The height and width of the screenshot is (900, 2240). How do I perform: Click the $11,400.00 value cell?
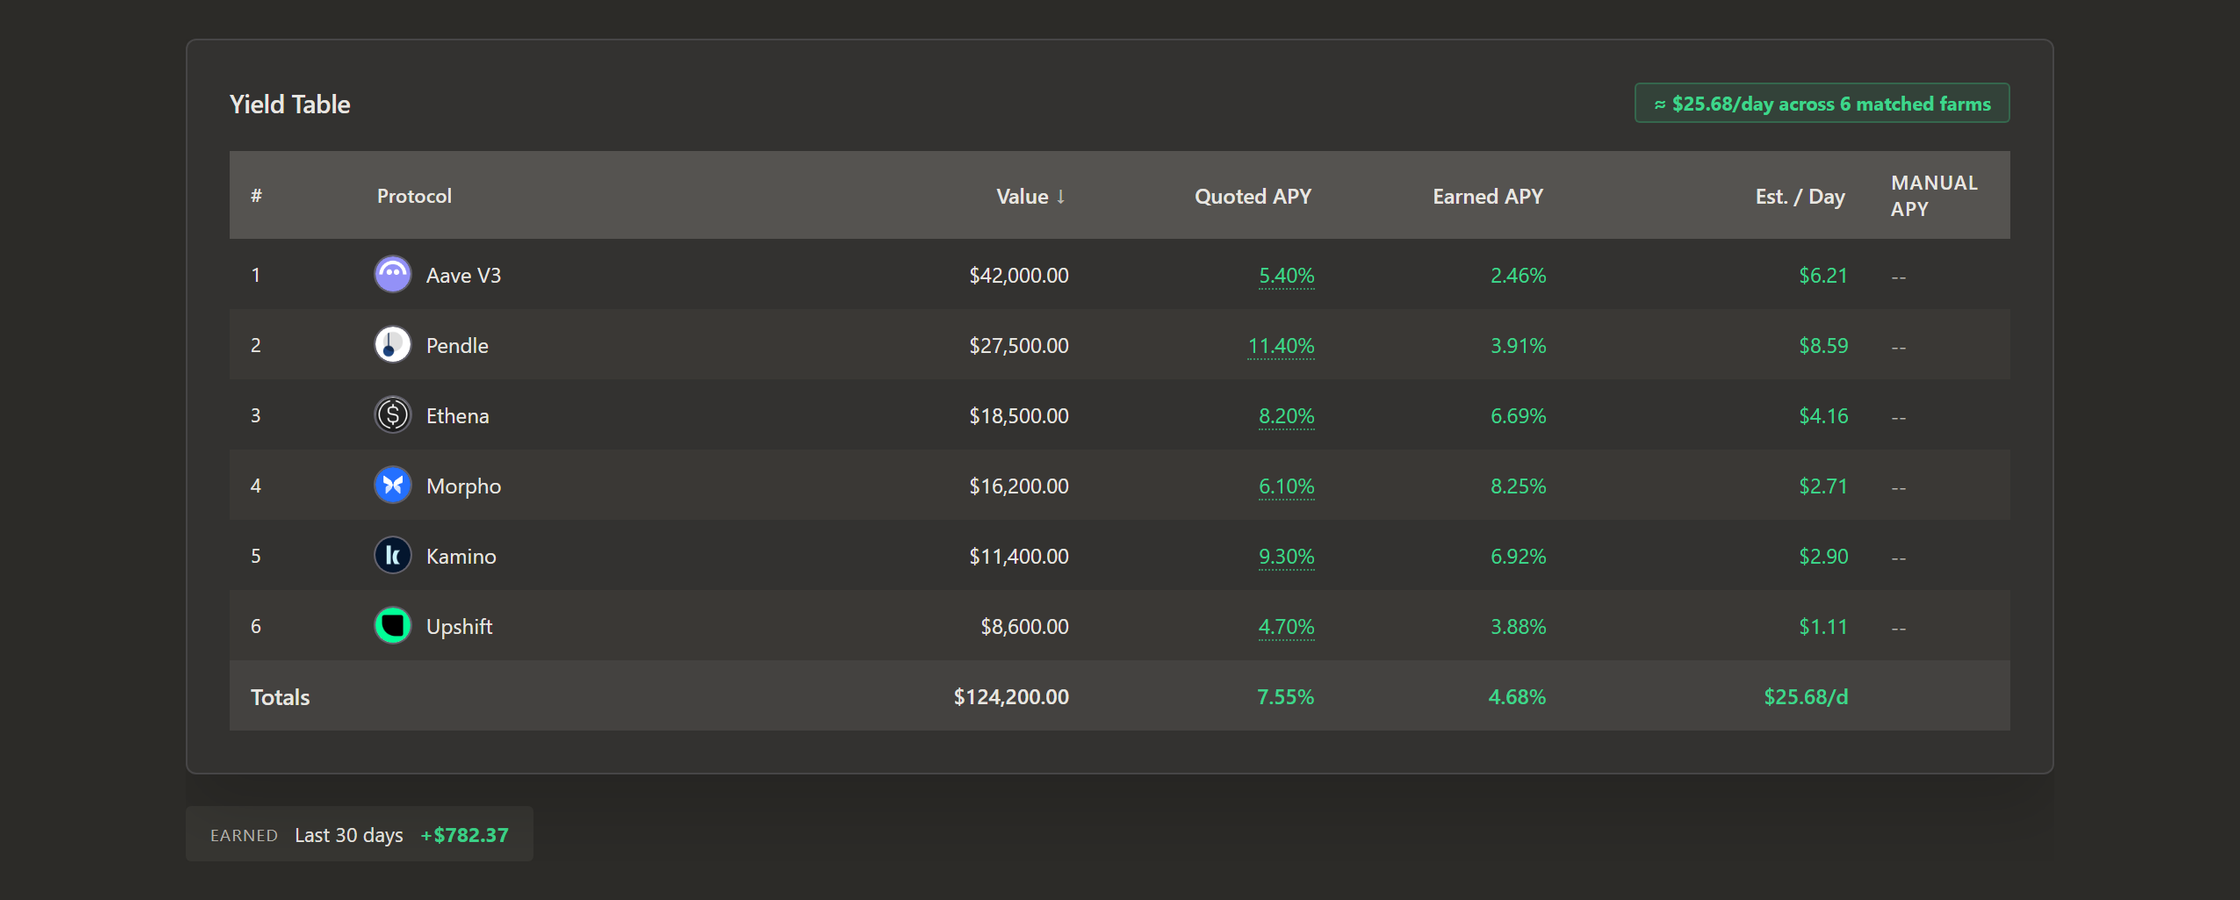click(1018, 556)
